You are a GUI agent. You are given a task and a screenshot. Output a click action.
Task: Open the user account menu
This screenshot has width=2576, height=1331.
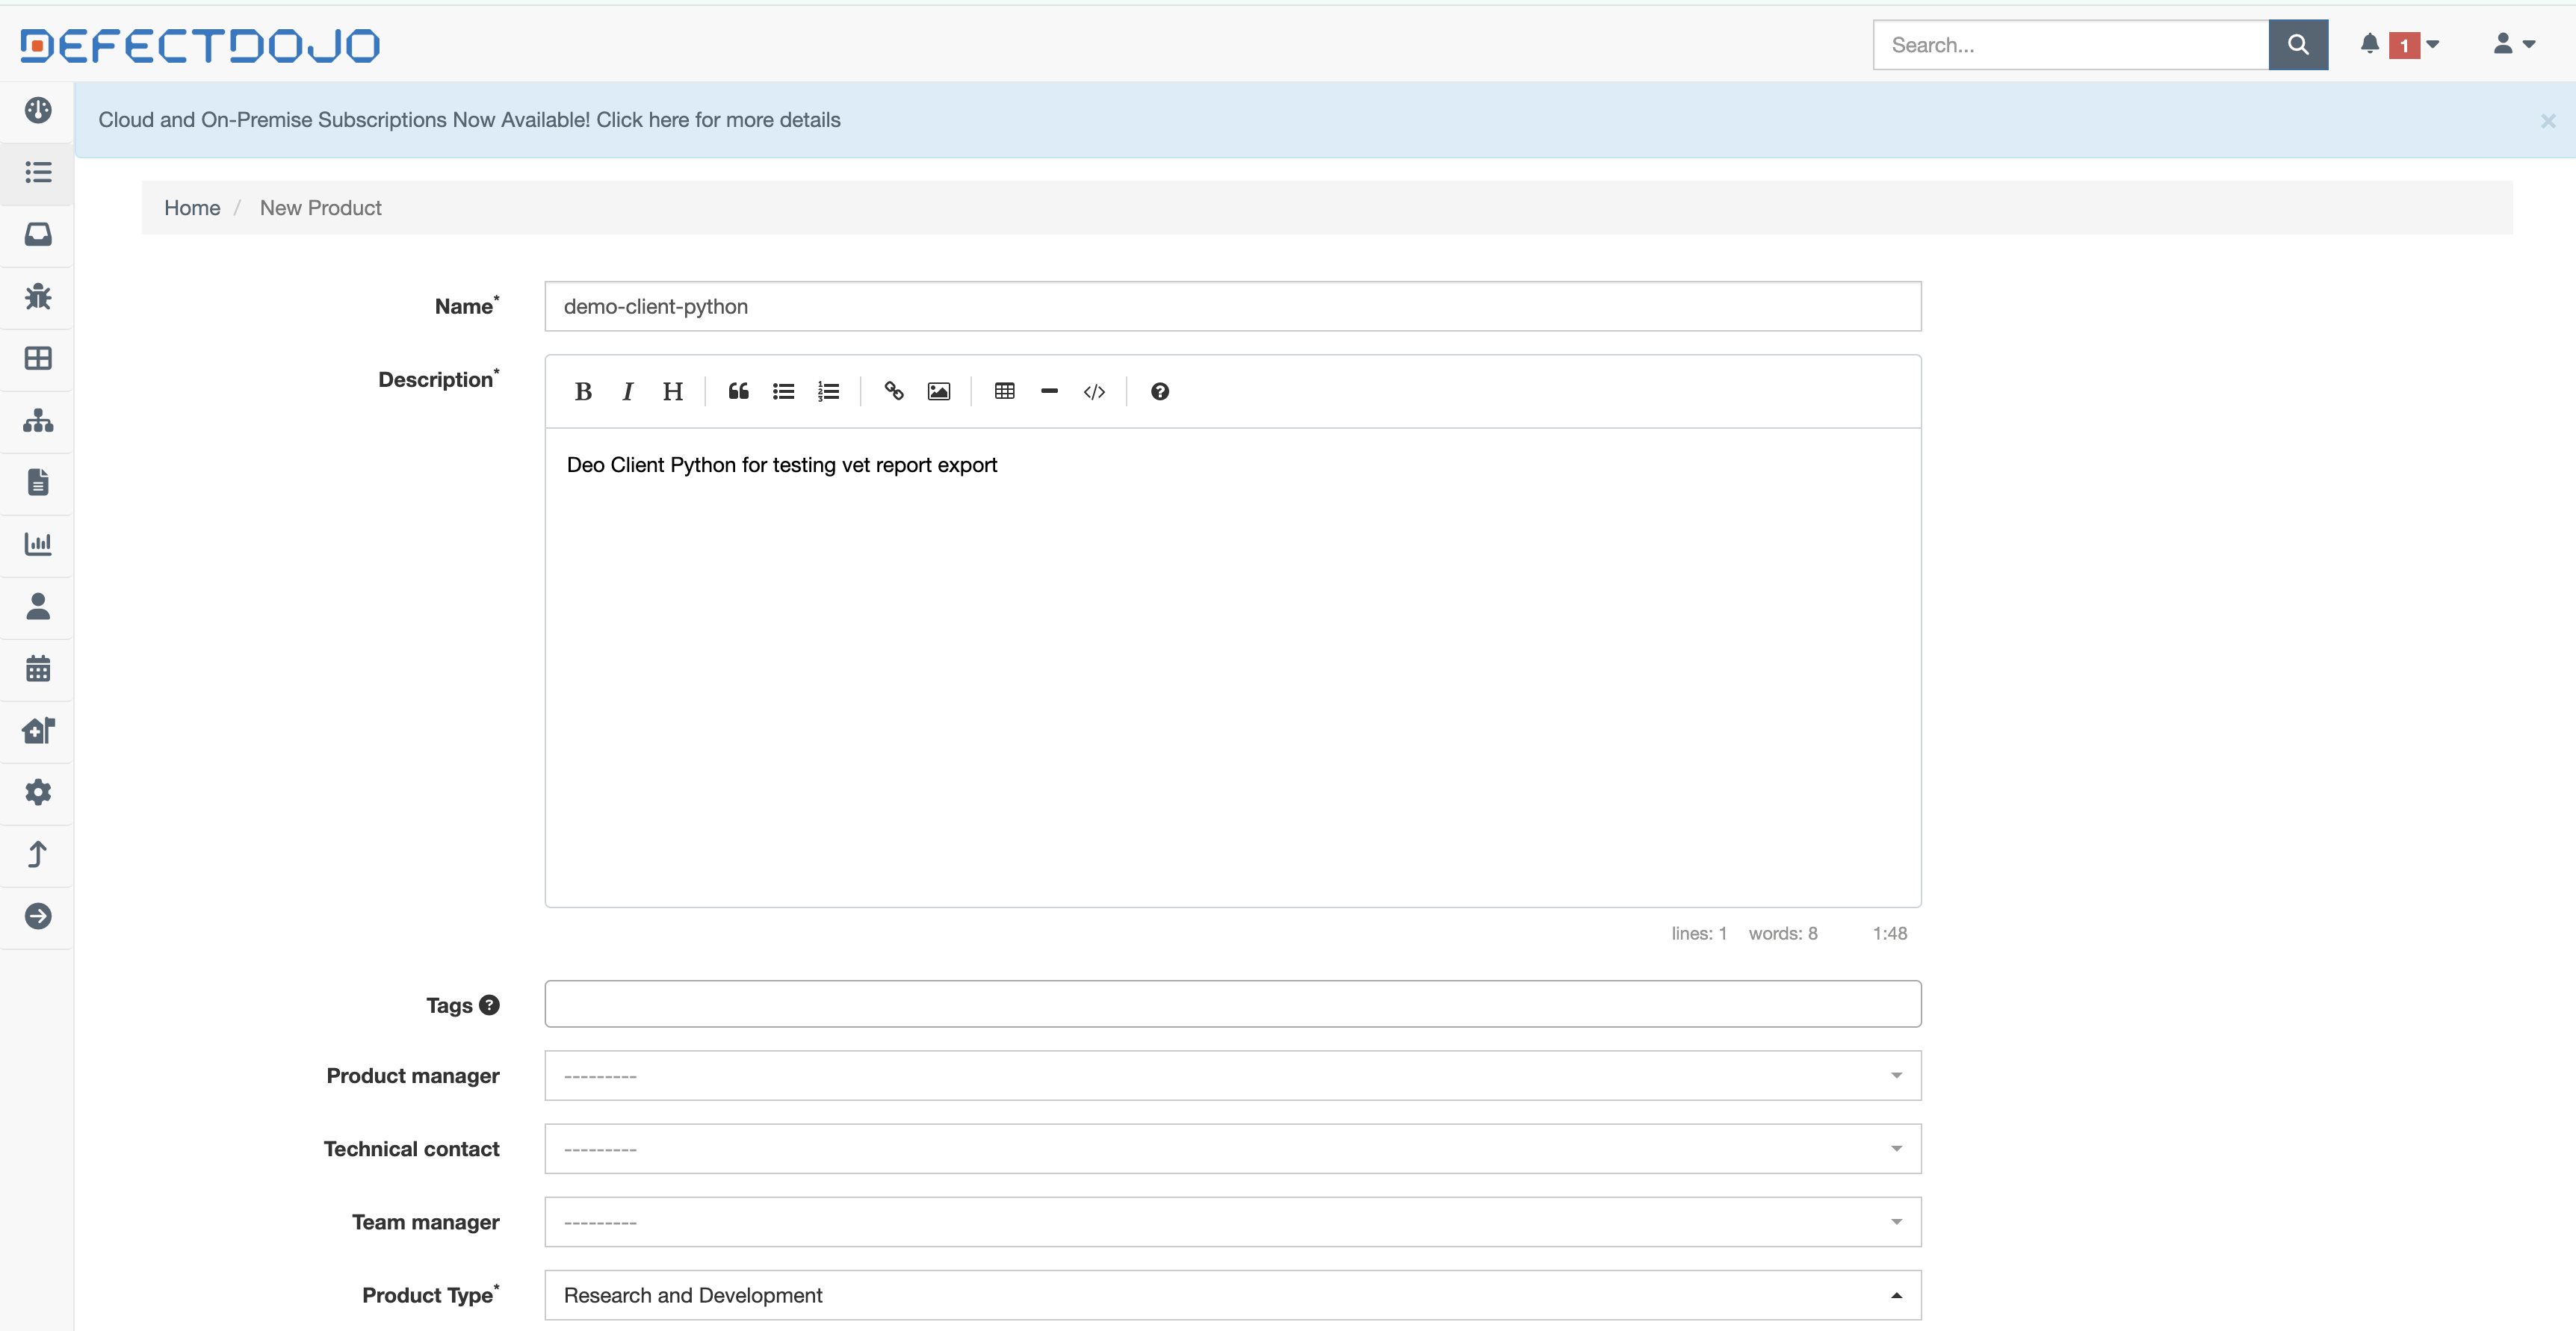click(x=2512, y=45)
